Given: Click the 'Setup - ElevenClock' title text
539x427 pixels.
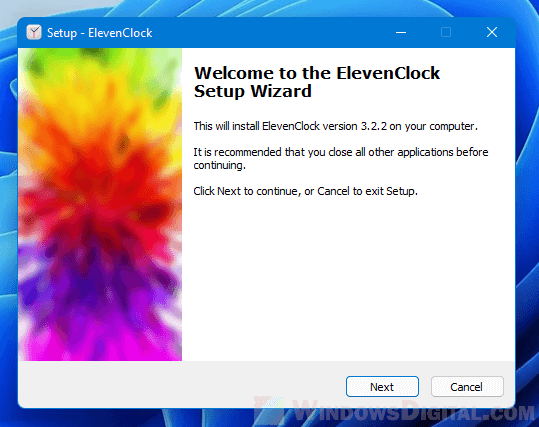Looking at the screenshot, I should click(100, 33).
